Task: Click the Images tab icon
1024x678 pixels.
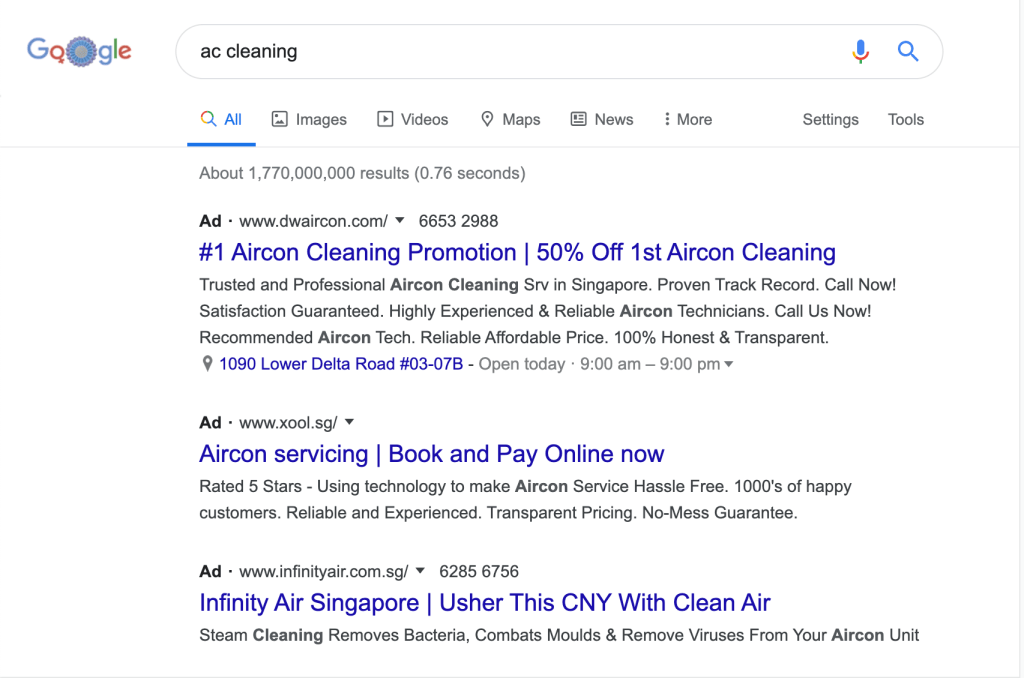Action: click(x=280, y=119)
